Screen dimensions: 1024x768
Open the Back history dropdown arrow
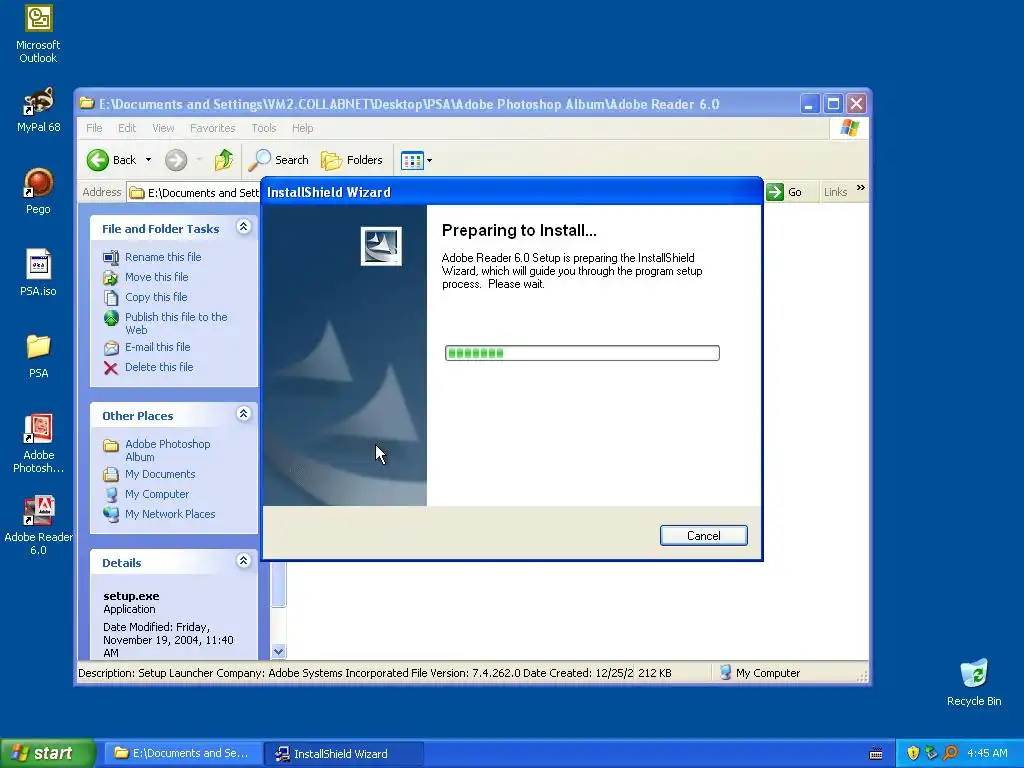click(148, 160)
